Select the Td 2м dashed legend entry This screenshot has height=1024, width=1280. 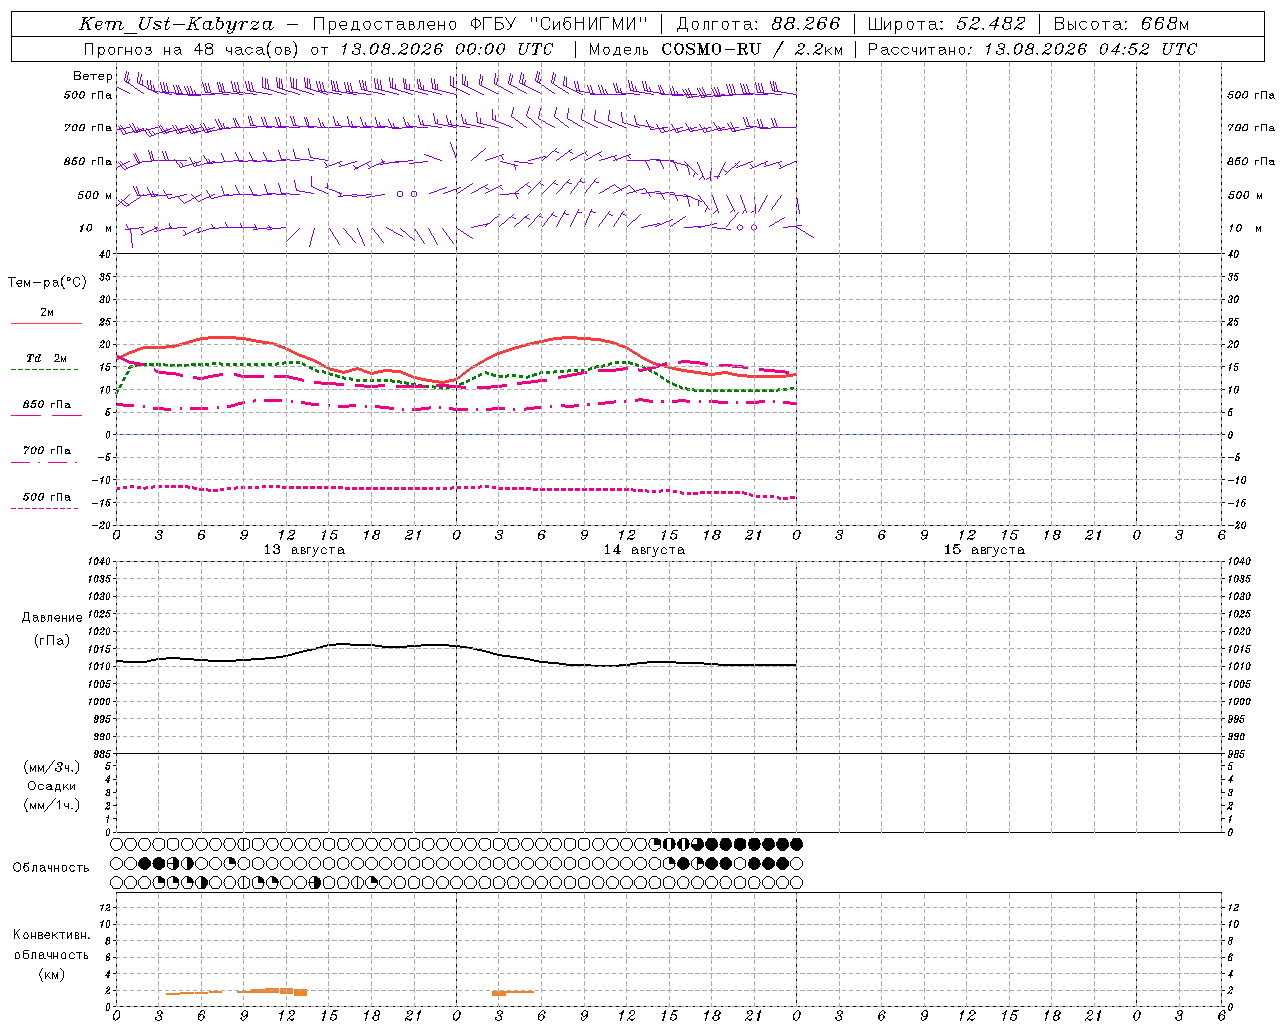click(x=46, y=362)
